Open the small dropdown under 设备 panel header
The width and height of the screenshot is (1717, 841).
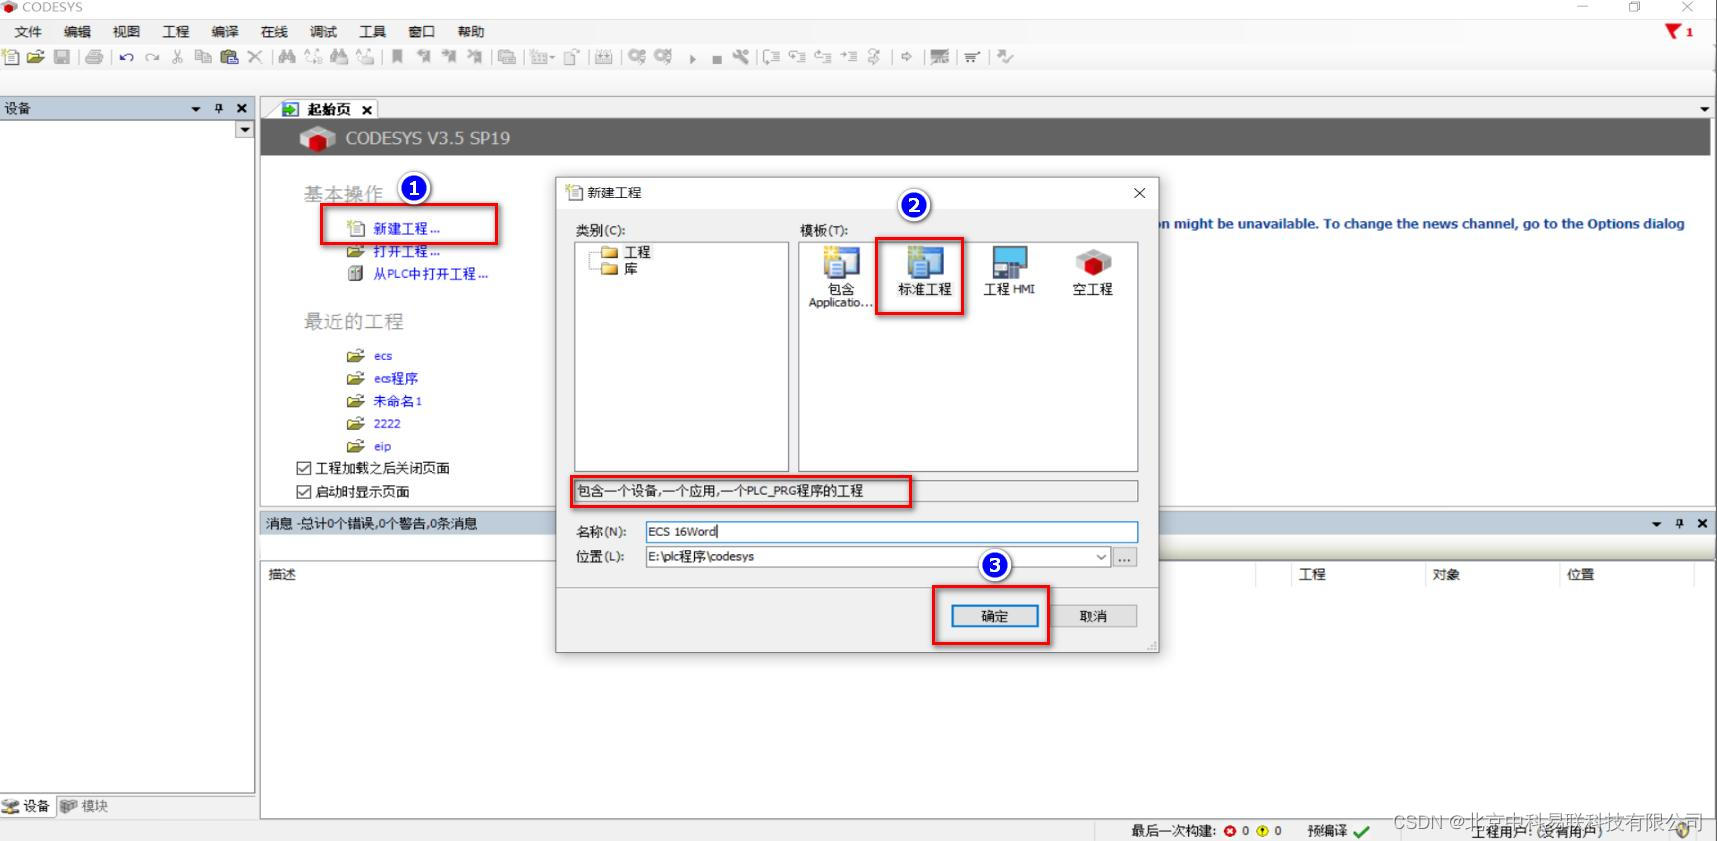point(244,130)
